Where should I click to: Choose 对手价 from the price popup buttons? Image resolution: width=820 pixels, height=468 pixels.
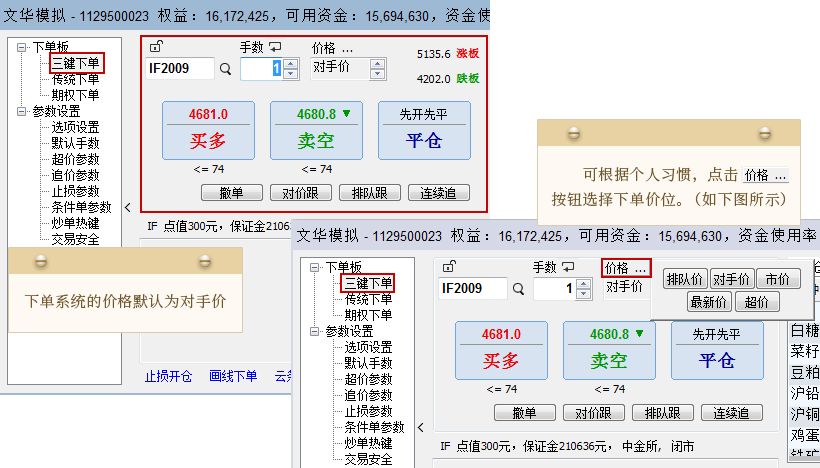click(x=731, y=279)
